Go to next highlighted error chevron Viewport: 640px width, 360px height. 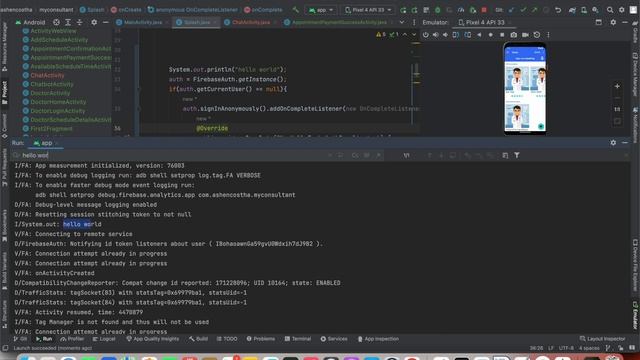[x=413, y=35]
